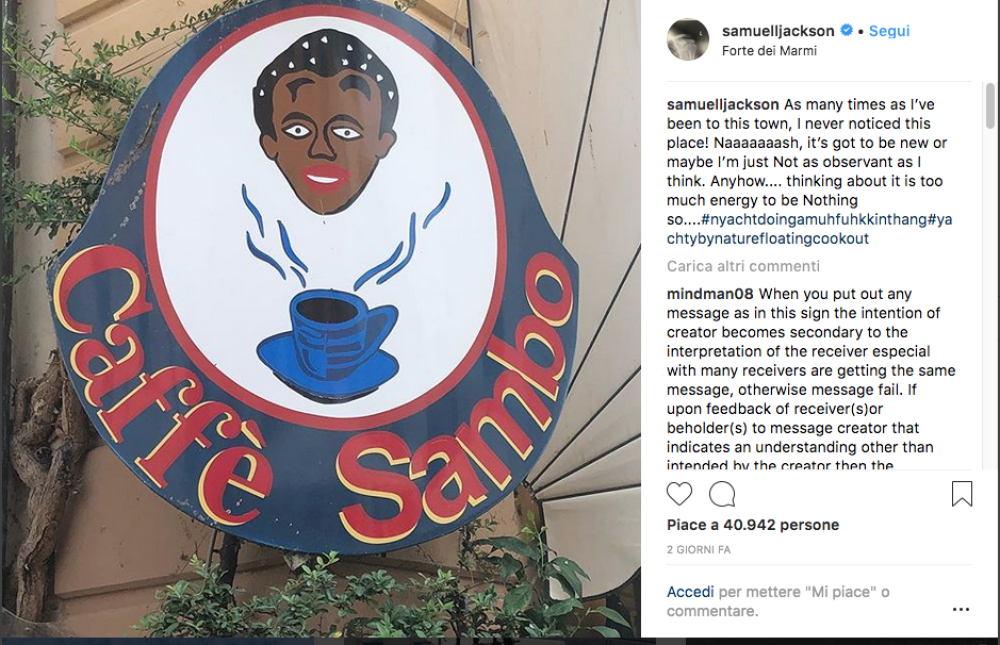
Task: Save the post with the bookmark icon
Action: pos(962,494)
